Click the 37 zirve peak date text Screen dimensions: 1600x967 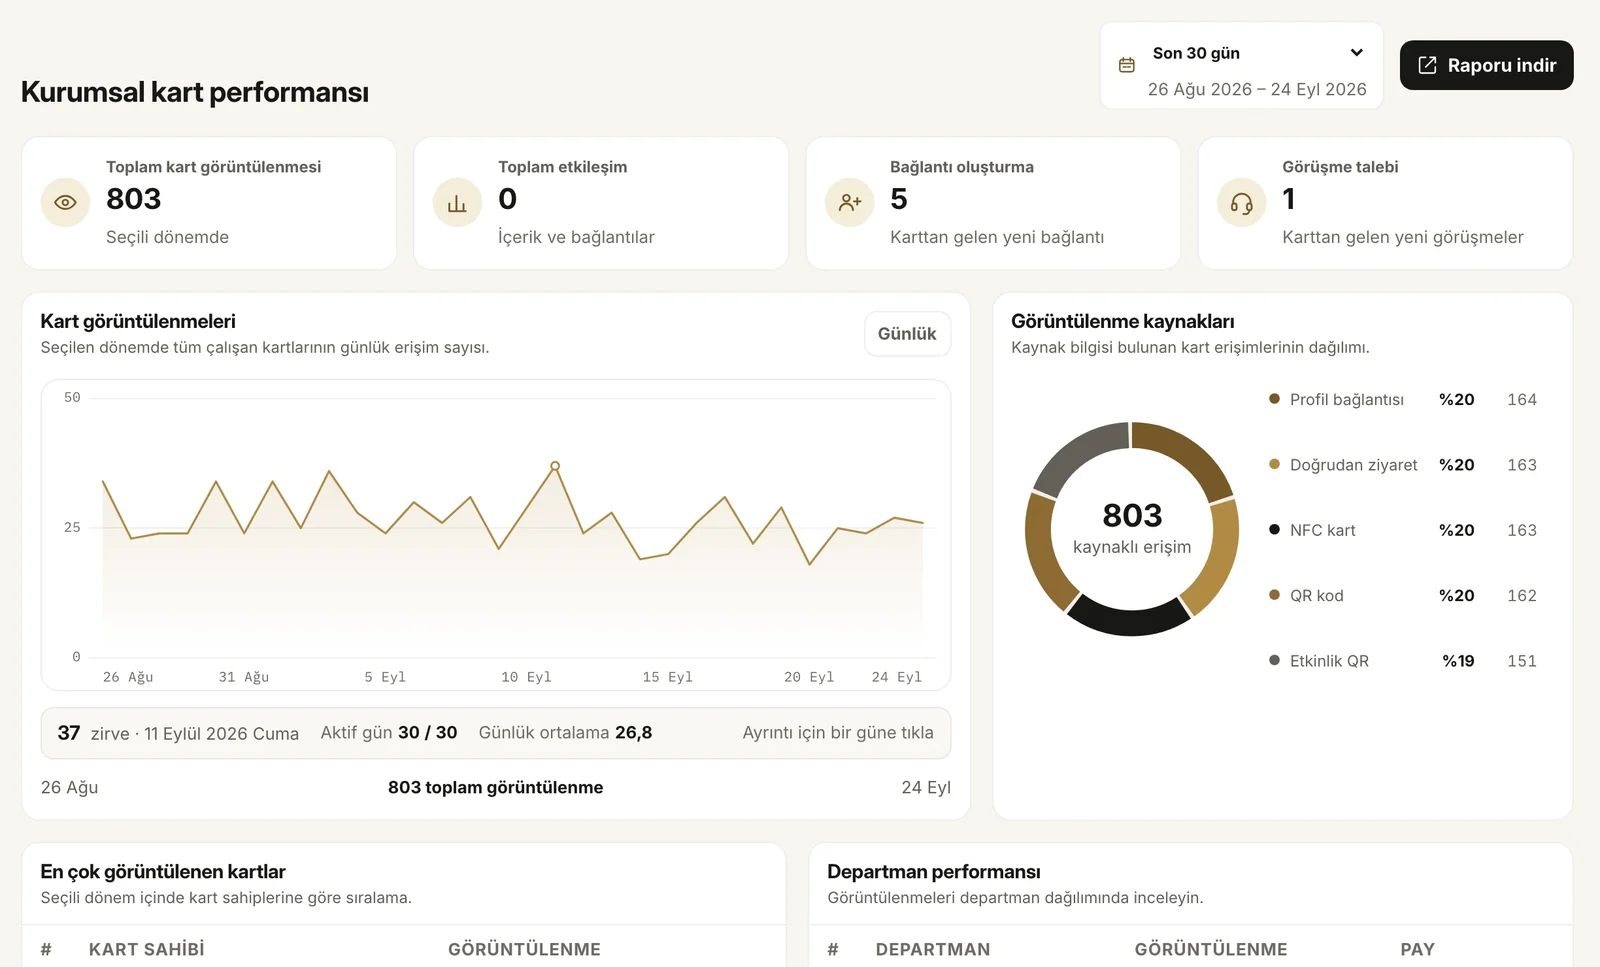click(x=178, y=733)
